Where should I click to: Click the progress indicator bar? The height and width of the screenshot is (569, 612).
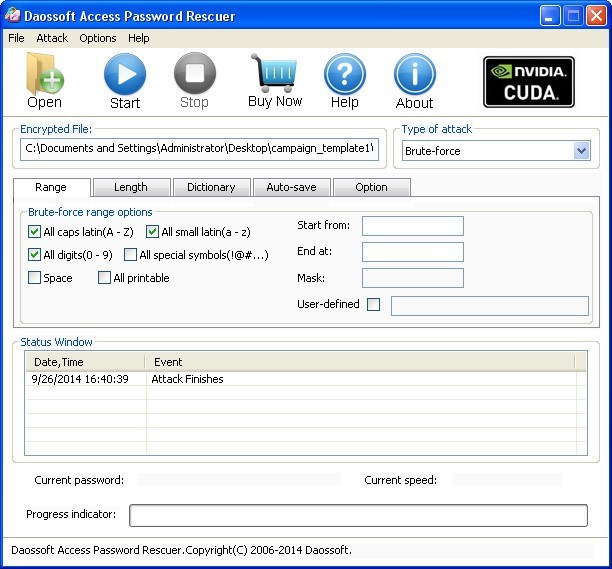[358, 515]
